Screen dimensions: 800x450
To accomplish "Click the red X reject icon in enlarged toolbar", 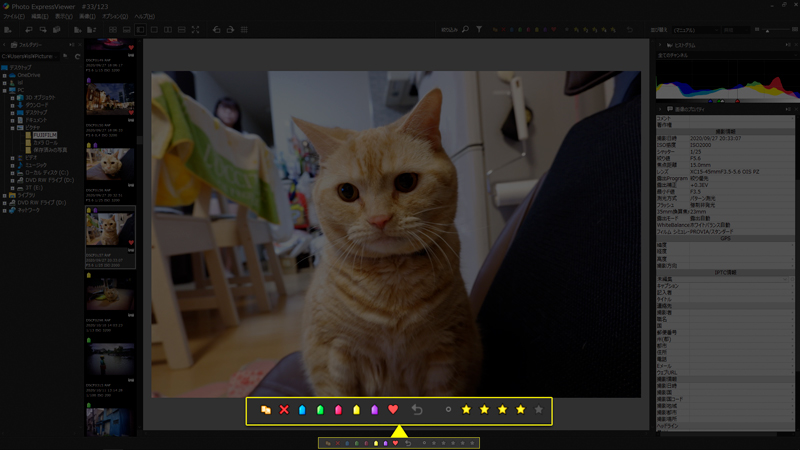I will tap(284, 410).
